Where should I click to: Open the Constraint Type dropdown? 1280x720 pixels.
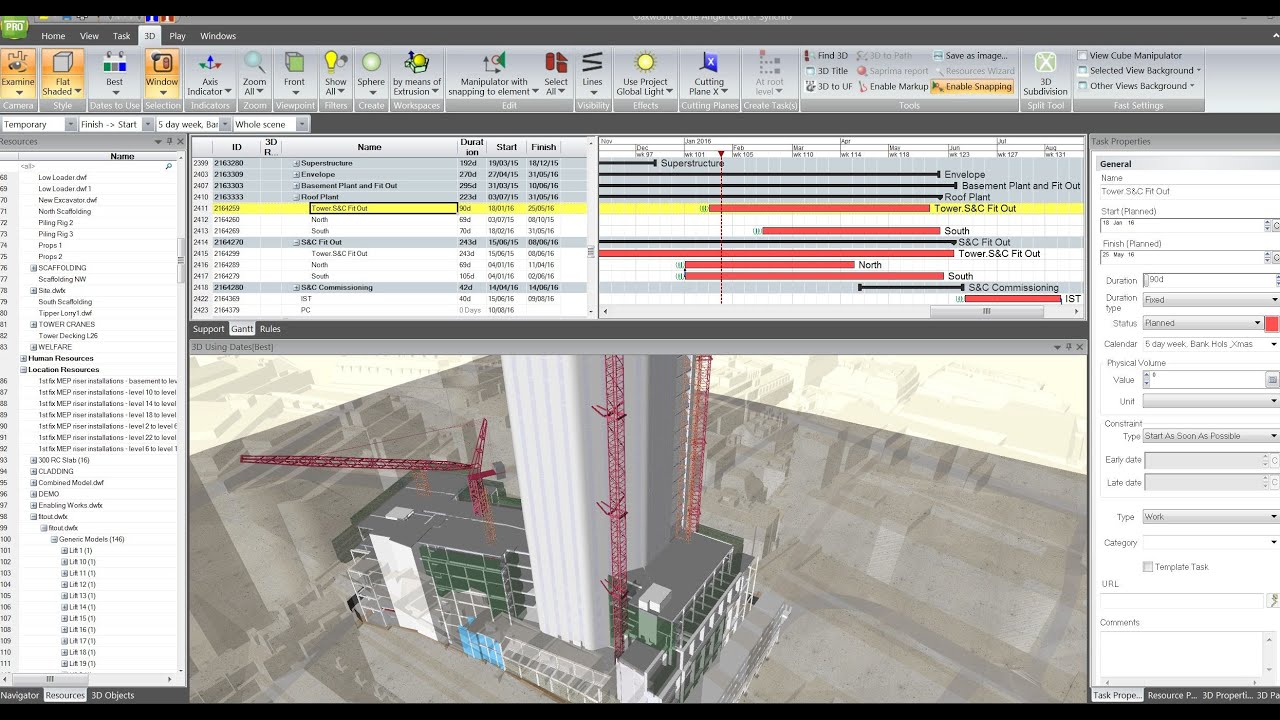tap(1210, 436)
